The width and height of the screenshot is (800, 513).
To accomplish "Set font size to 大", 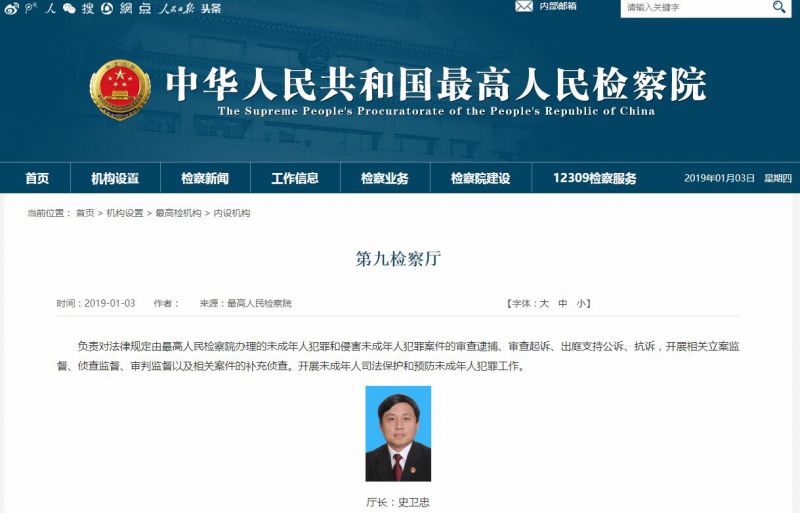I will [x=544, y=303].
